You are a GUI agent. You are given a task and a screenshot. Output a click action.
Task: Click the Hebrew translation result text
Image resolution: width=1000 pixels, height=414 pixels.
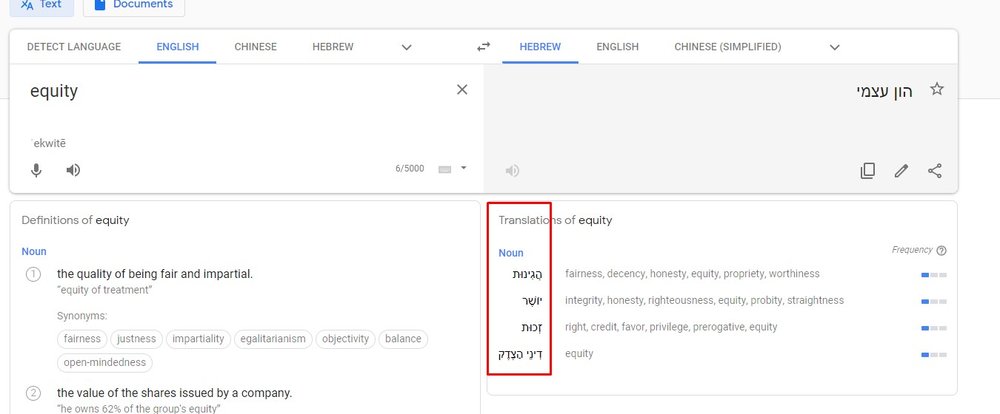[x=884, y=91]
